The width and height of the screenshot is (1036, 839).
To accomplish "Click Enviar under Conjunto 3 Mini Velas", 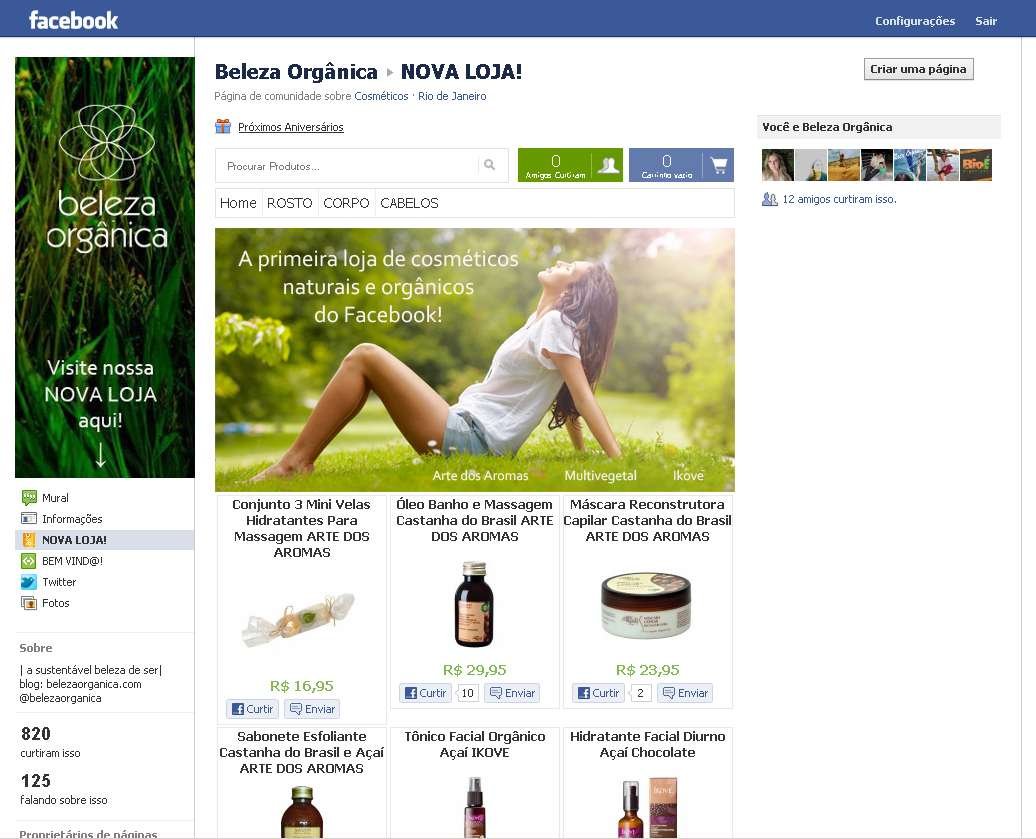I will (313, 709).
